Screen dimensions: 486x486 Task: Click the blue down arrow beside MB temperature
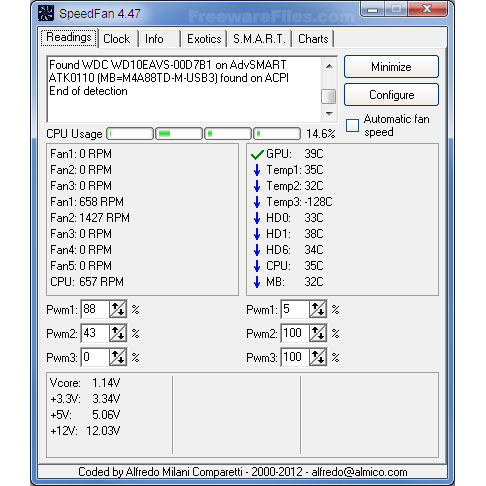point(257,282)
